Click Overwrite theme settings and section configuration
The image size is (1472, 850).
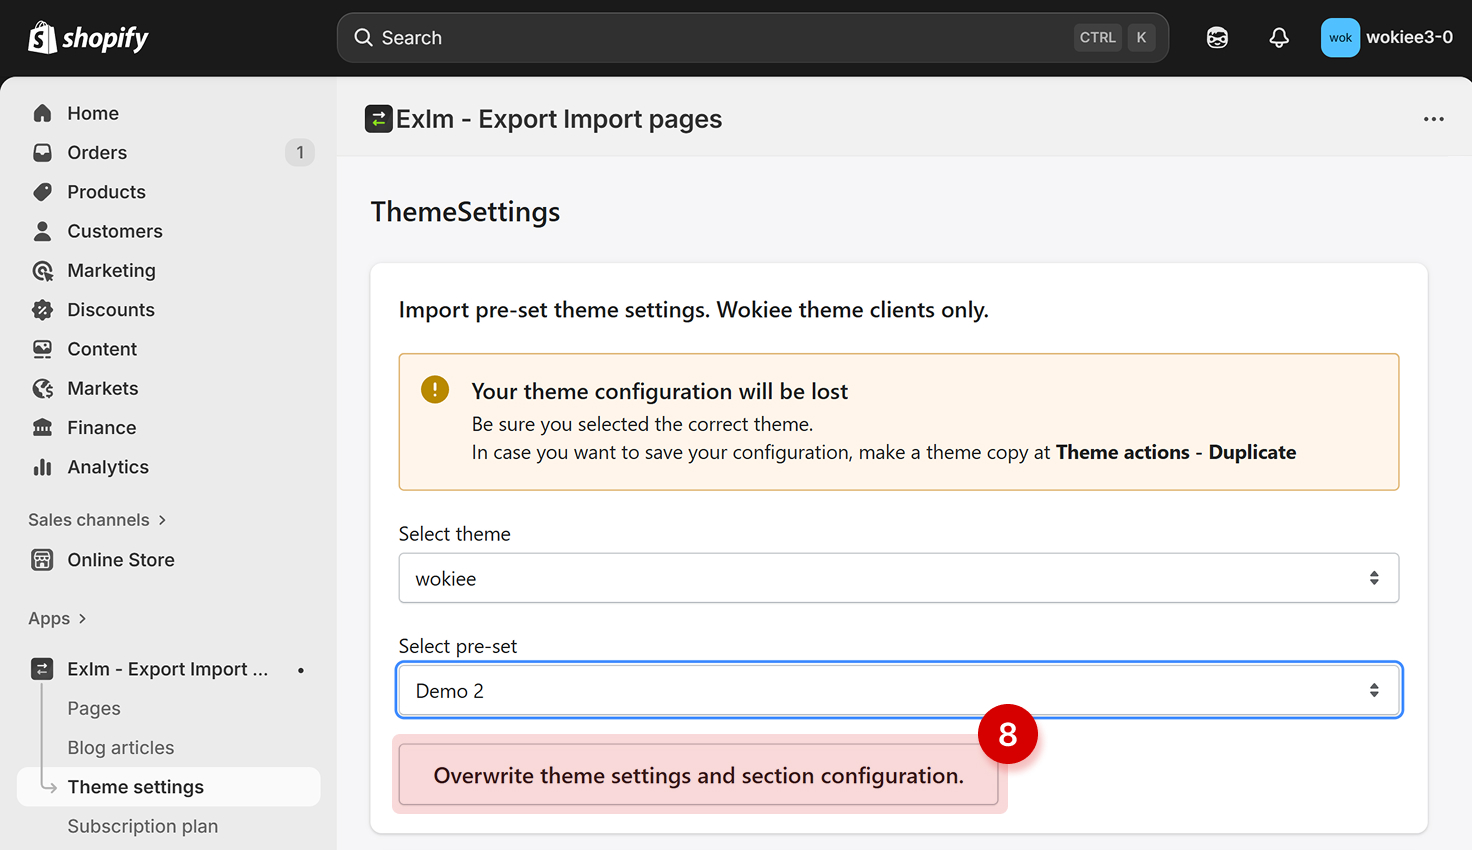coord(698,775)
